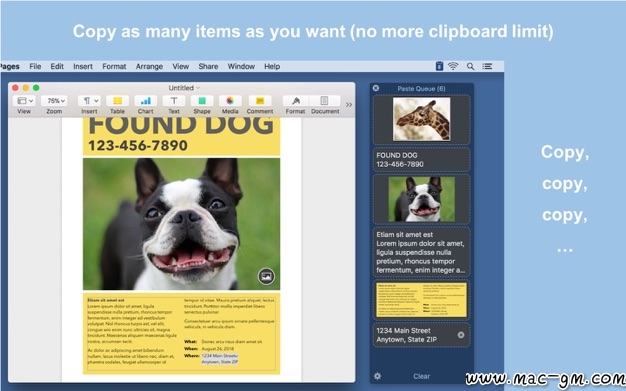The height and width of the screenshot is (391, 626).
Task: Select the giraffe image in Paste Queue
Action: click(x=422, y=119)
